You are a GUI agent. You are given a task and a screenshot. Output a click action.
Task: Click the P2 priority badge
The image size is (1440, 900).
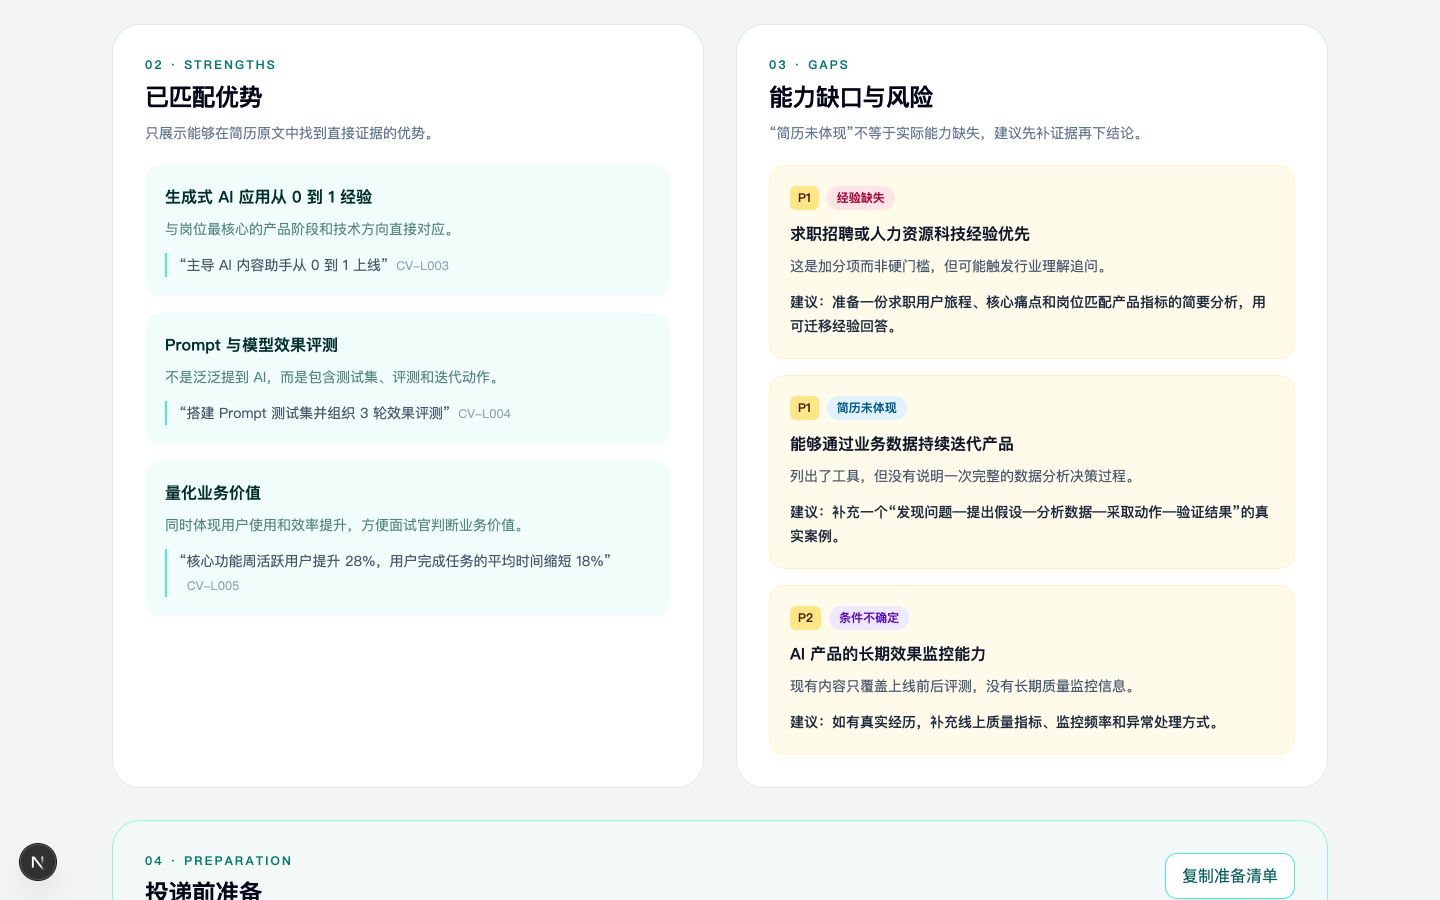coord(805,618)
